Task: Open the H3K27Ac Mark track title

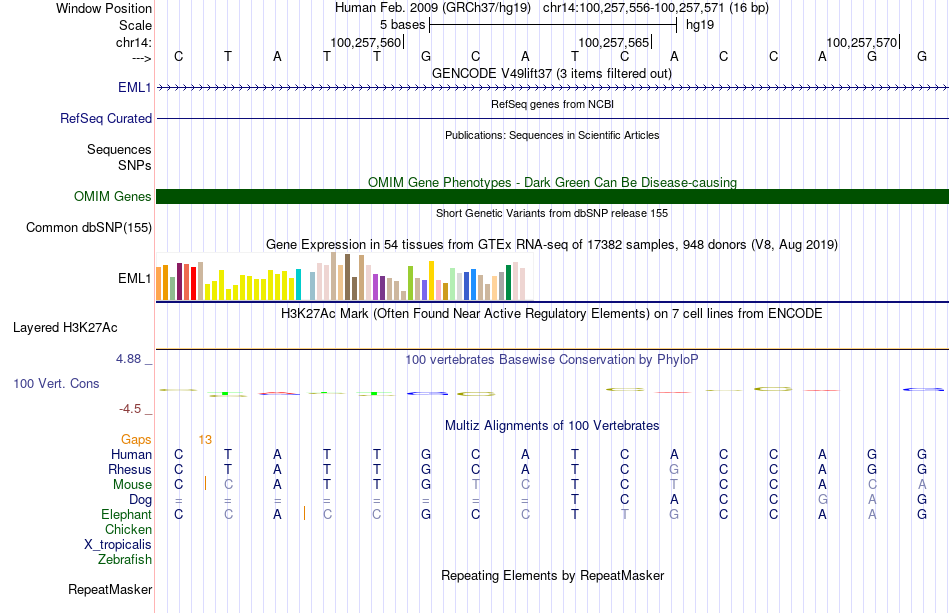Action: (552, 314)
